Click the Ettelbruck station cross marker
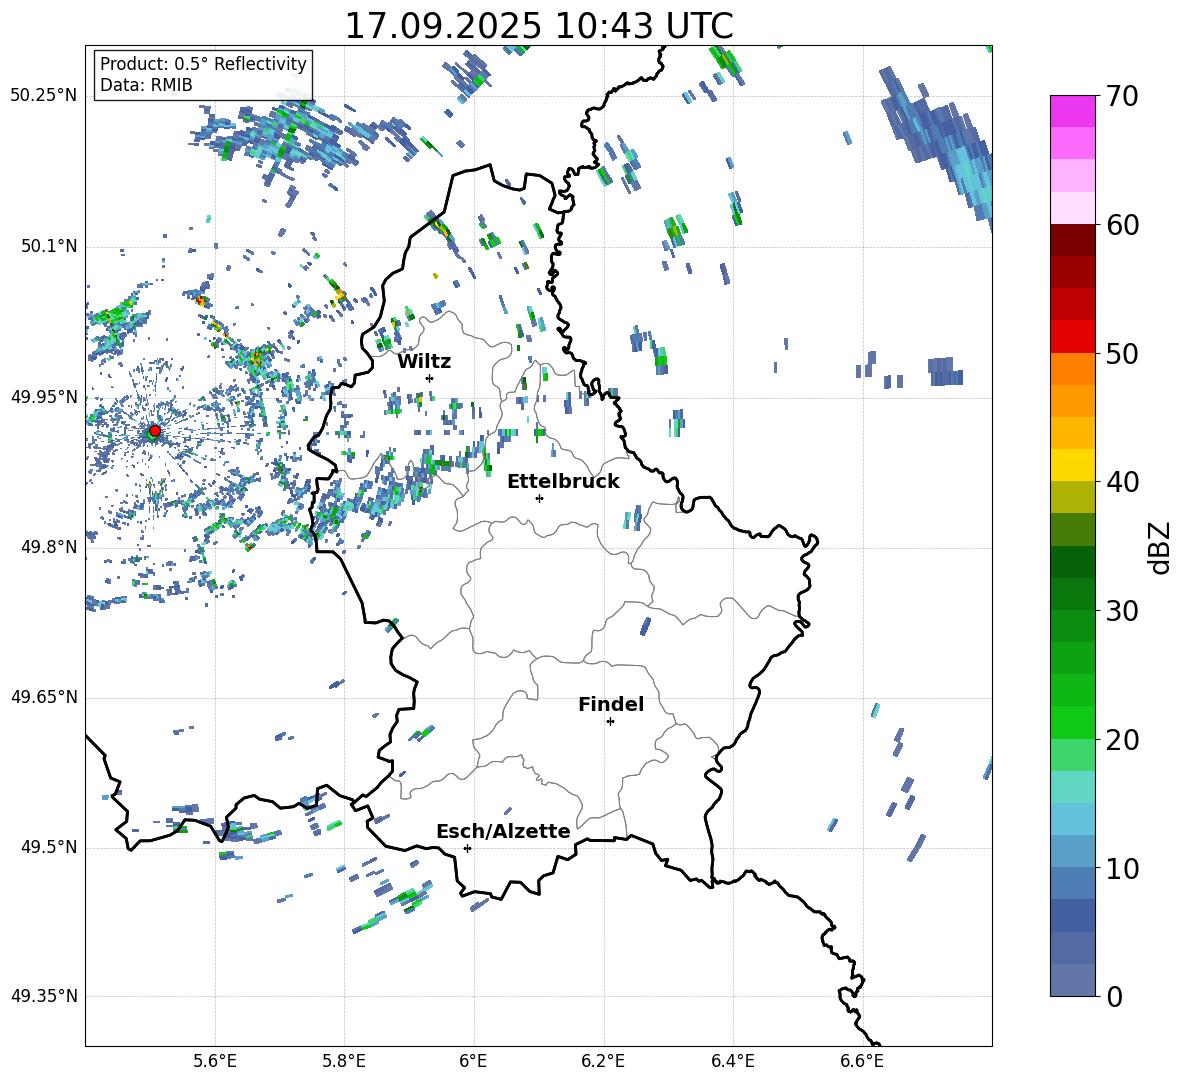Image resolution: width=1184 pixels, height=1081 pixels. click(539, 498)
